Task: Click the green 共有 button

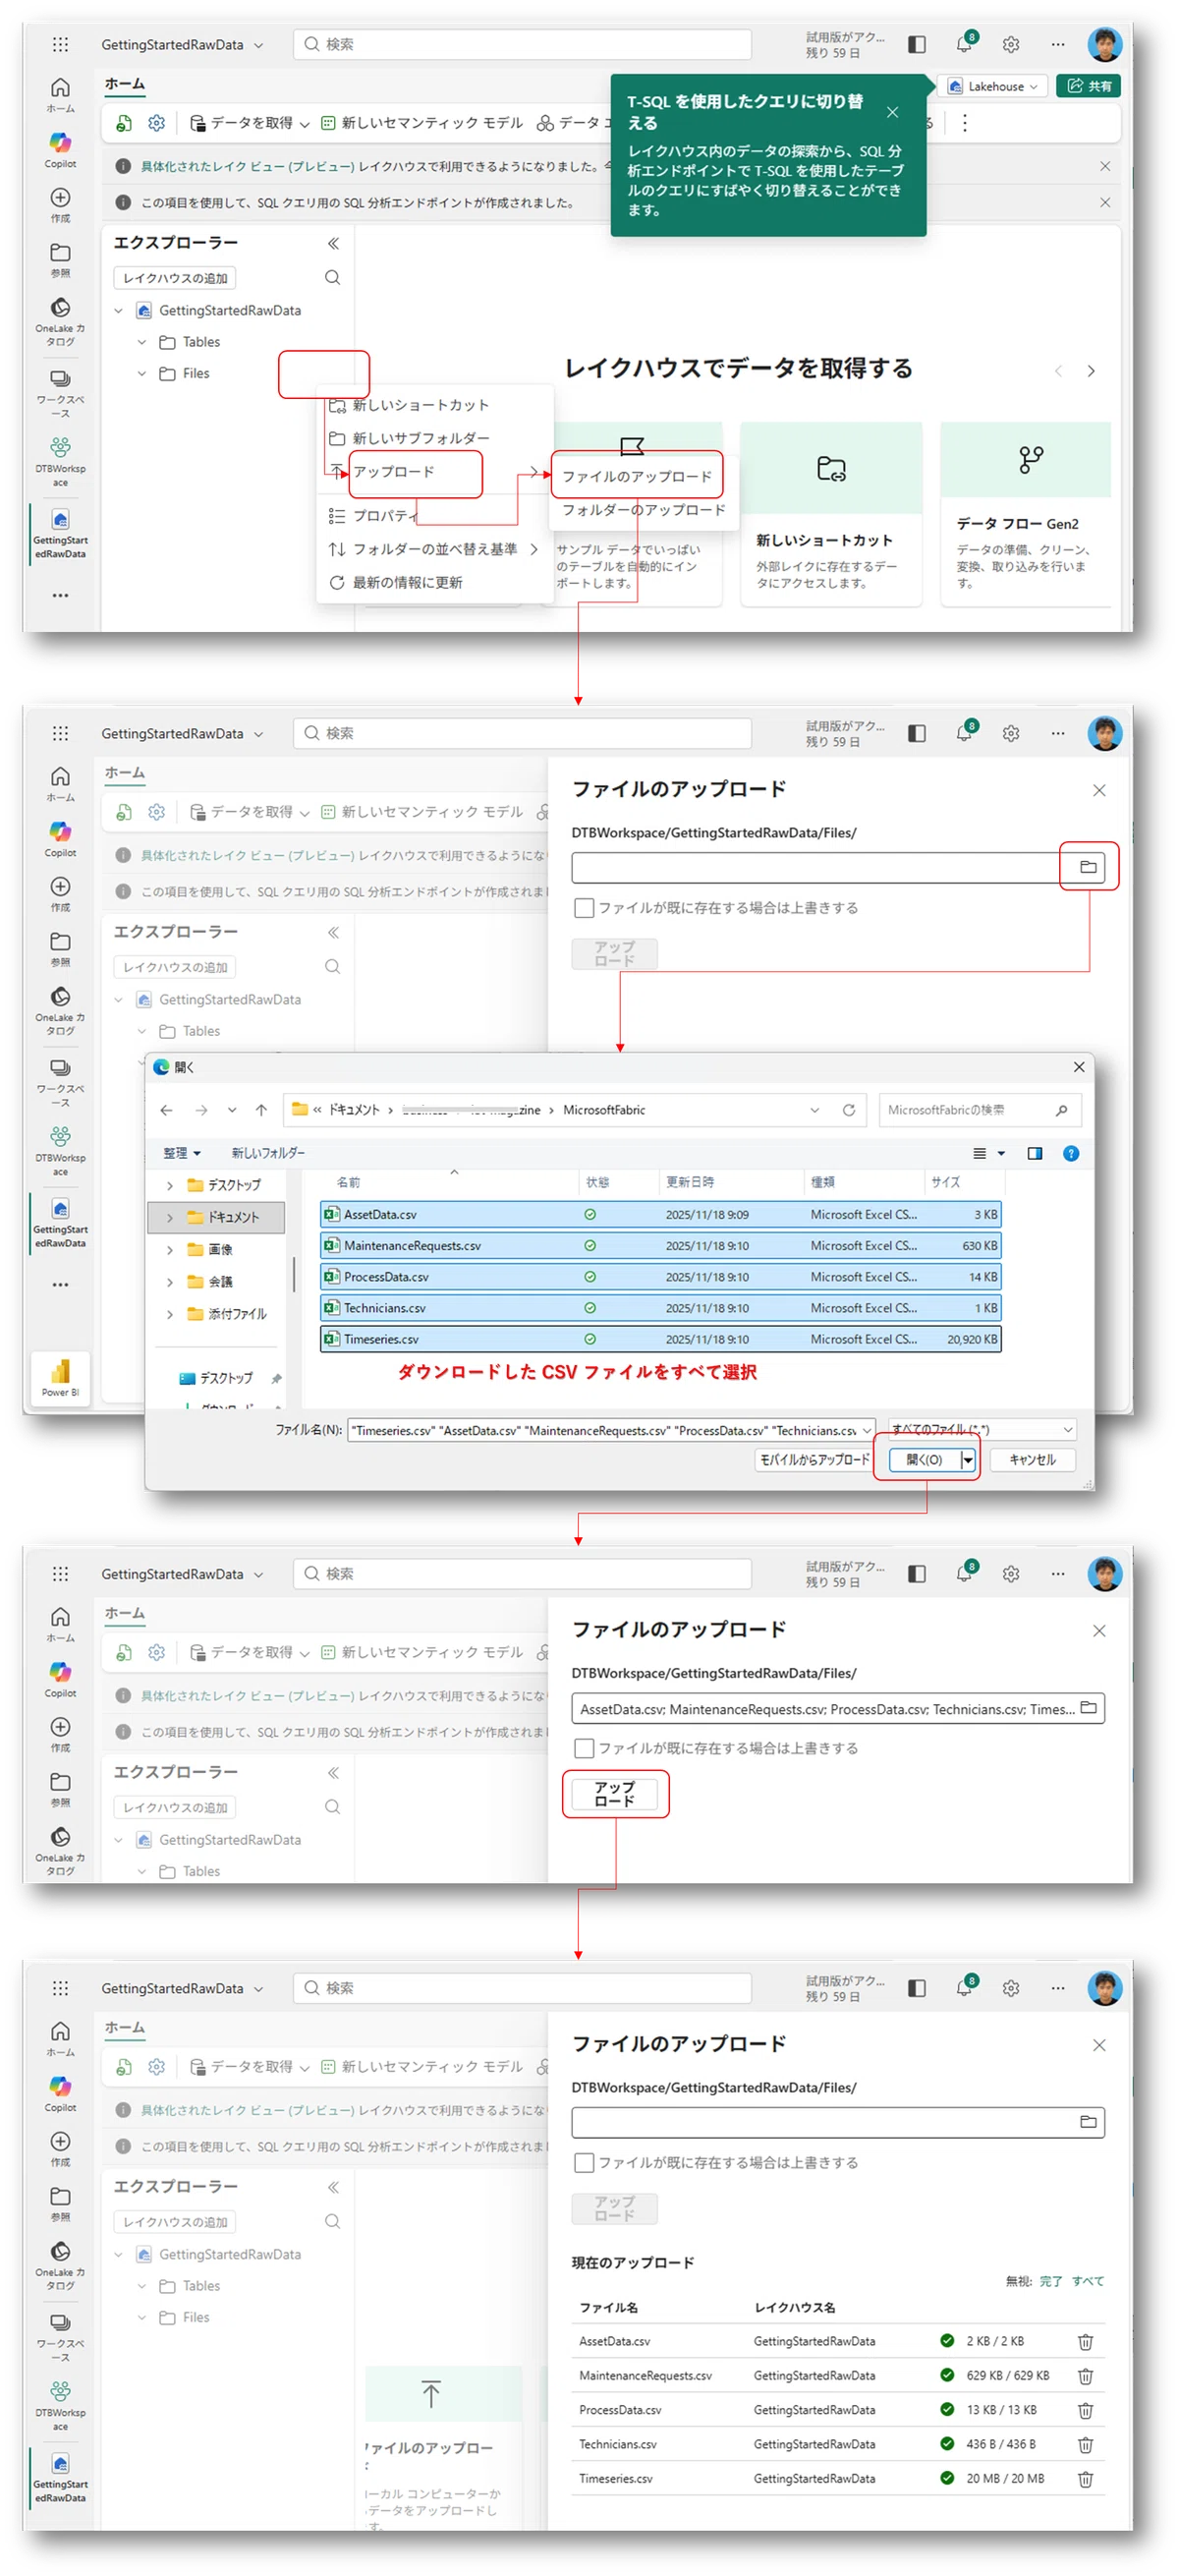Action: pos(1088,86)
